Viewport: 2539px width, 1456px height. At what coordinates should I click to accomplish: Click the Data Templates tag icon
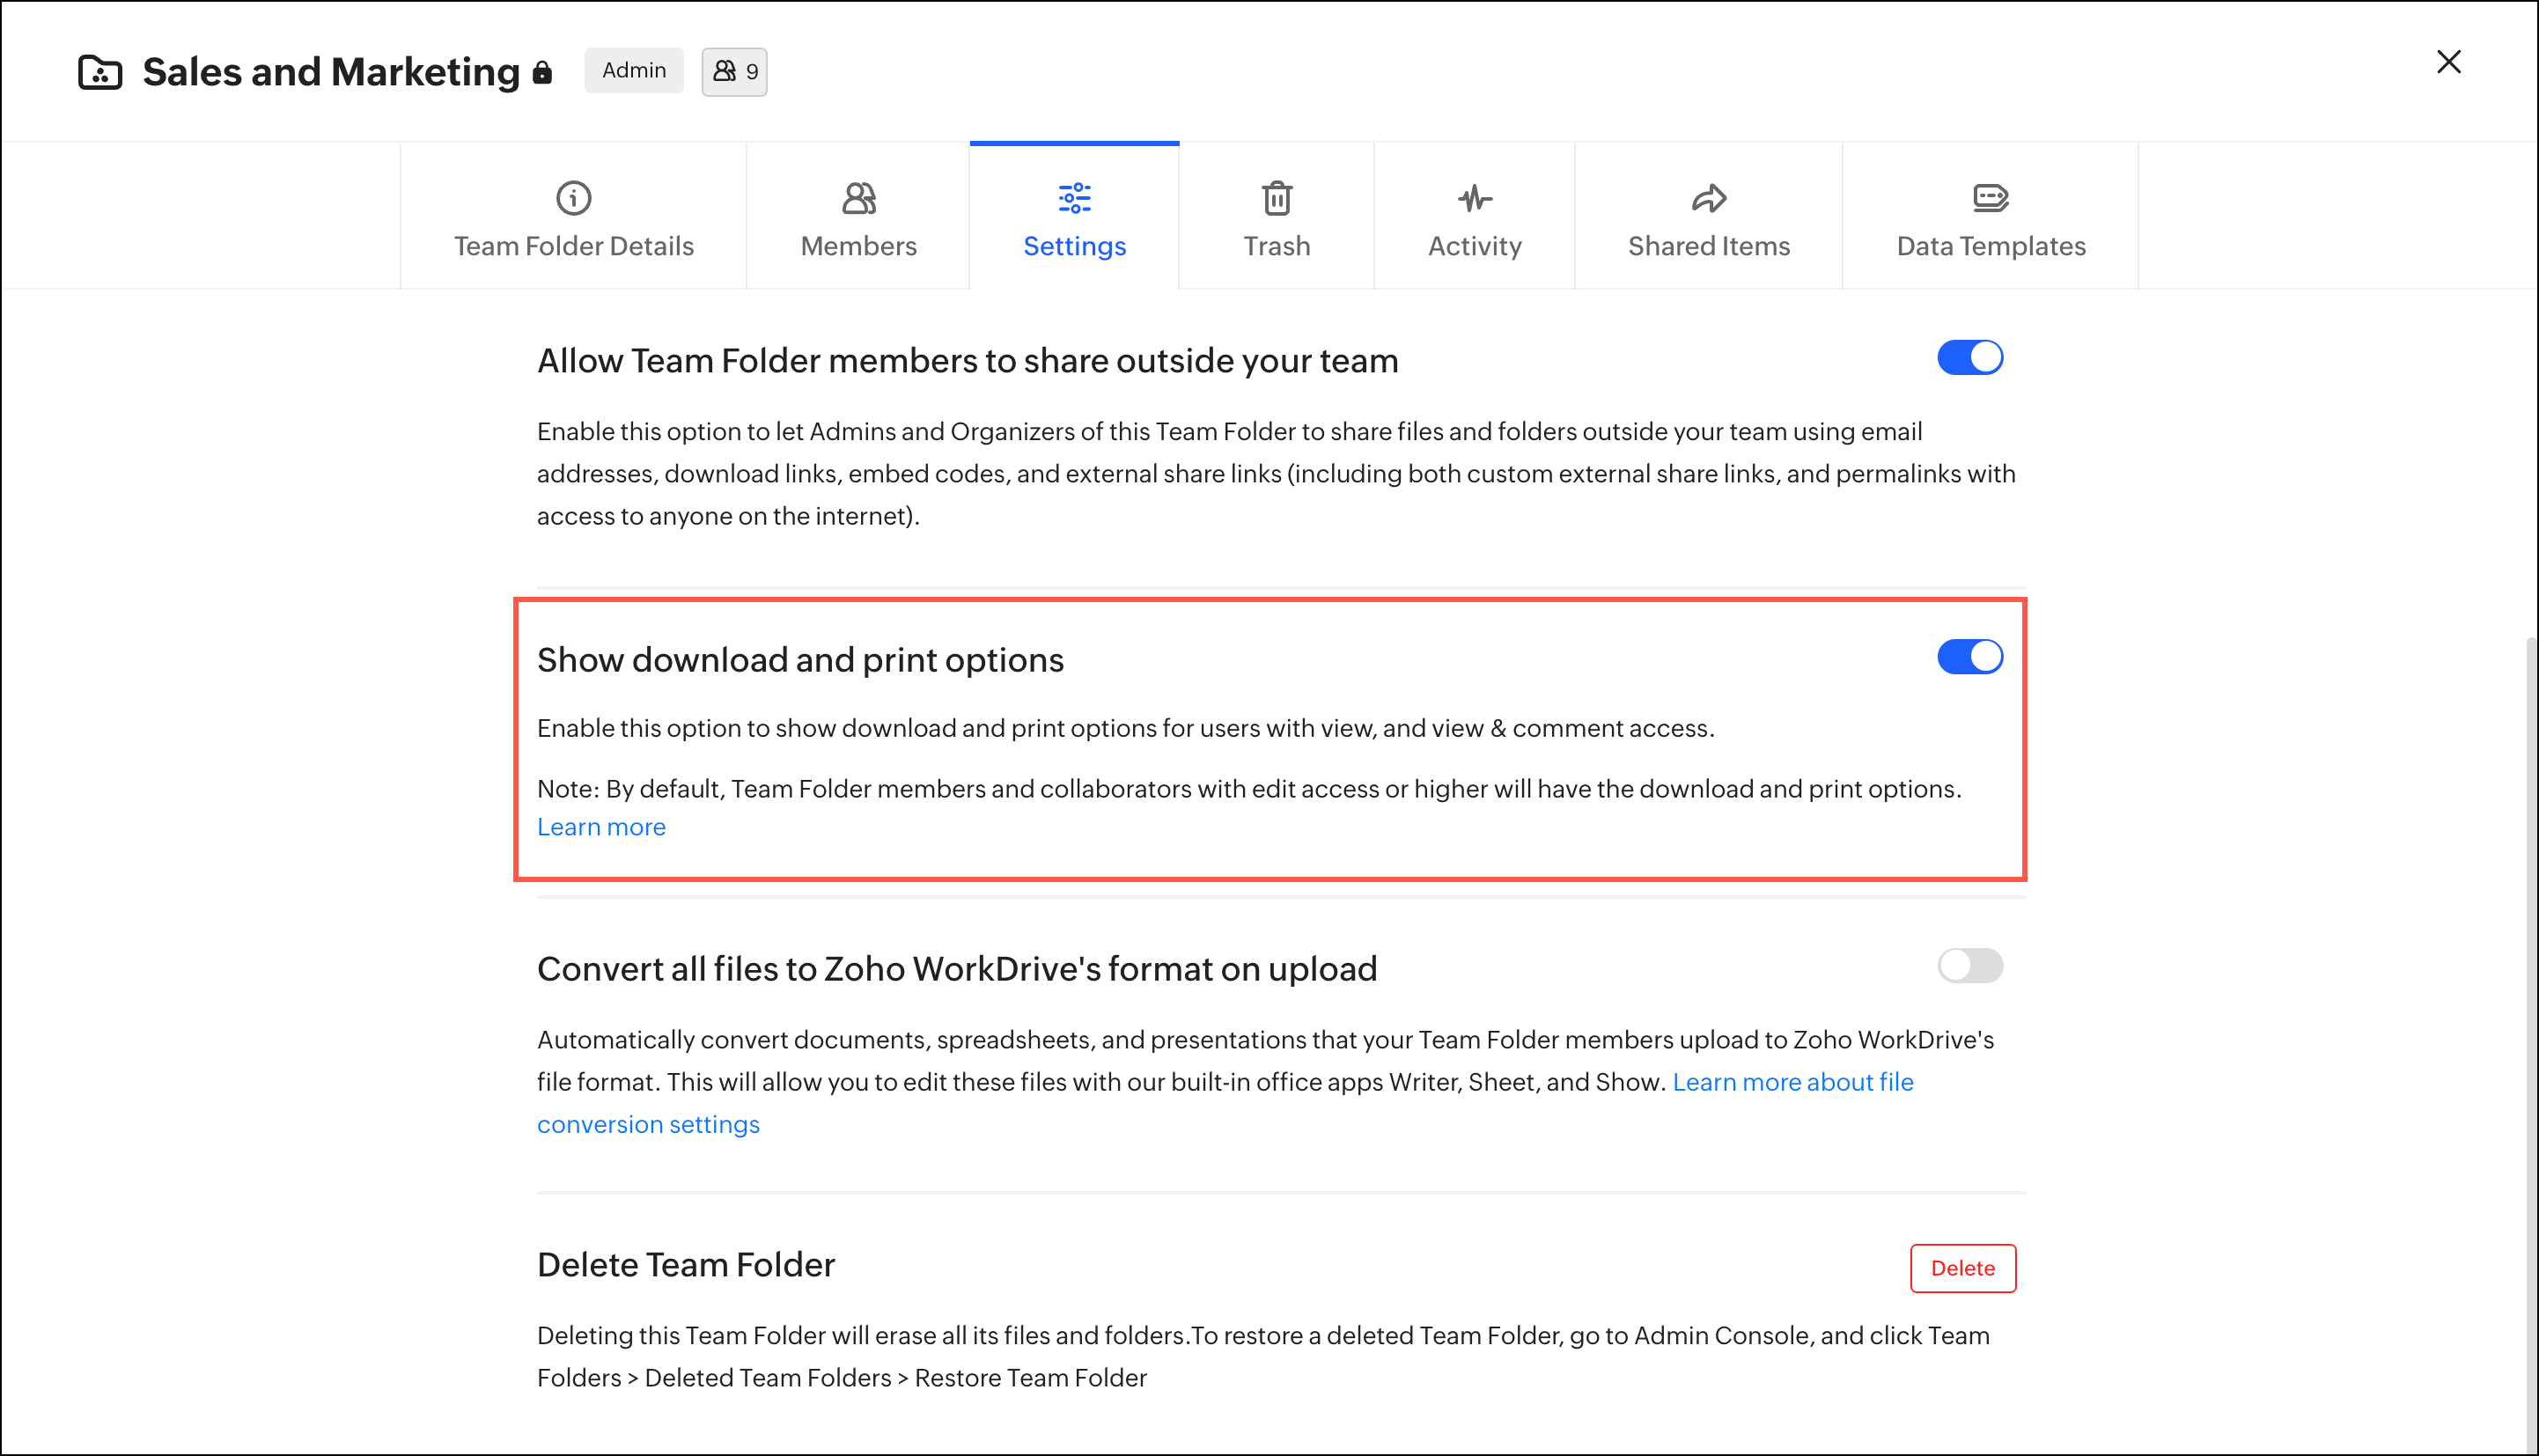[1990, 198]
